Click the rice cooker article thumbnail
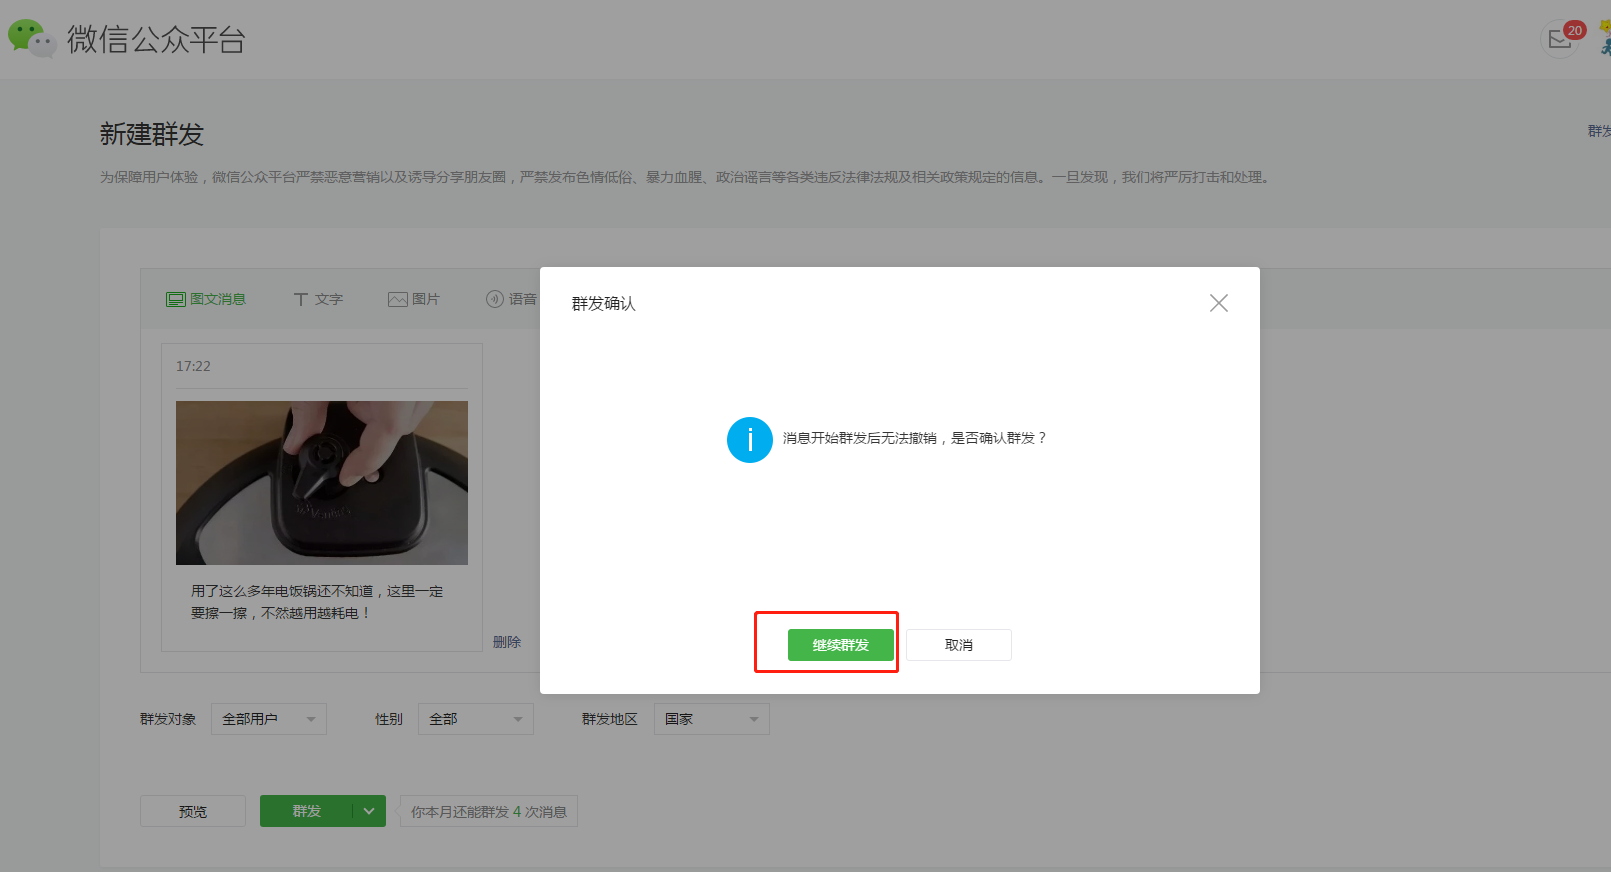Image resolution: width=1611 pixels, height=872 pixels. coord(322,483)
